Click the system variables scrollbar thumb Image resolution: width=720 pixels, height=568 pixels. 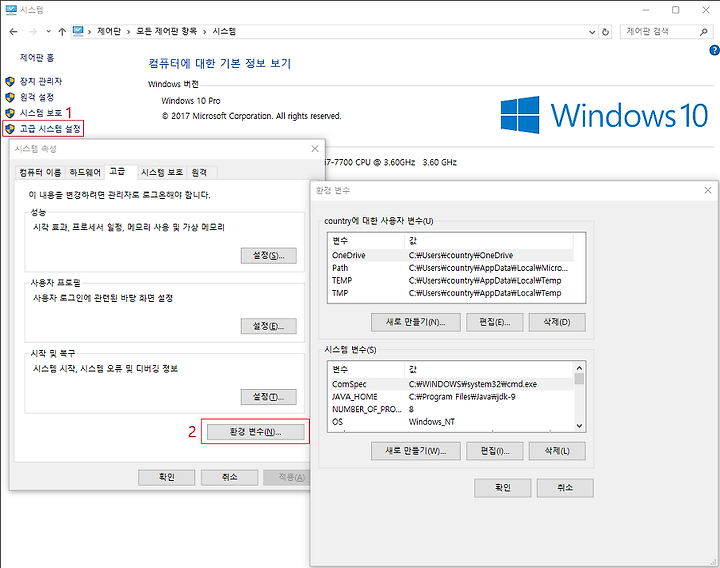pos(579,379)
